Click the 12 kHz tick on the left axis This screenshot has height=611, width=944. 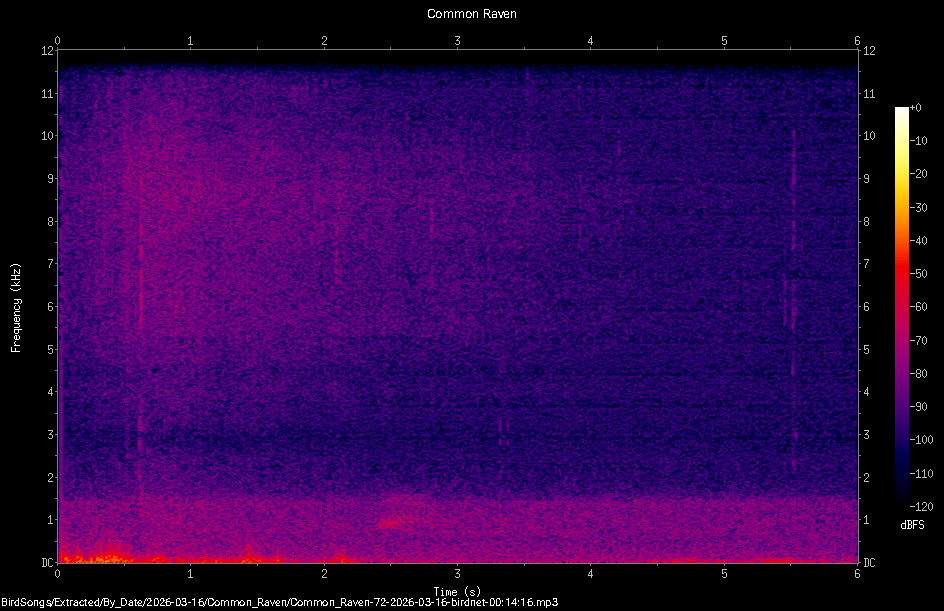pos(48,51)
